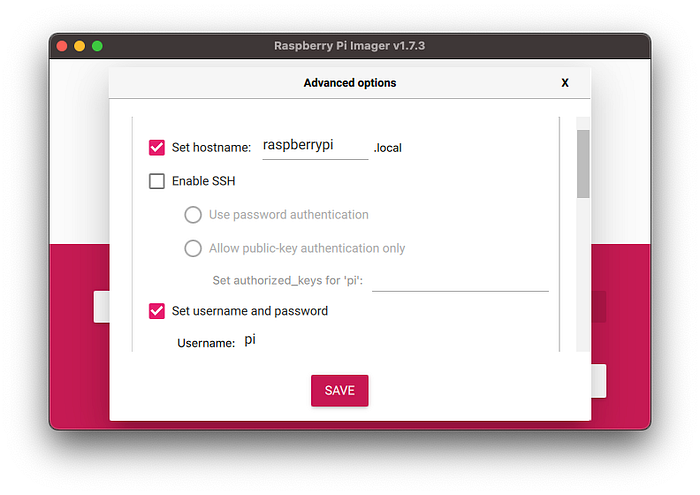Screen dimensions: 700x495
Task: Close the Raspberry Pi Imager window
Action: point(62,46)
